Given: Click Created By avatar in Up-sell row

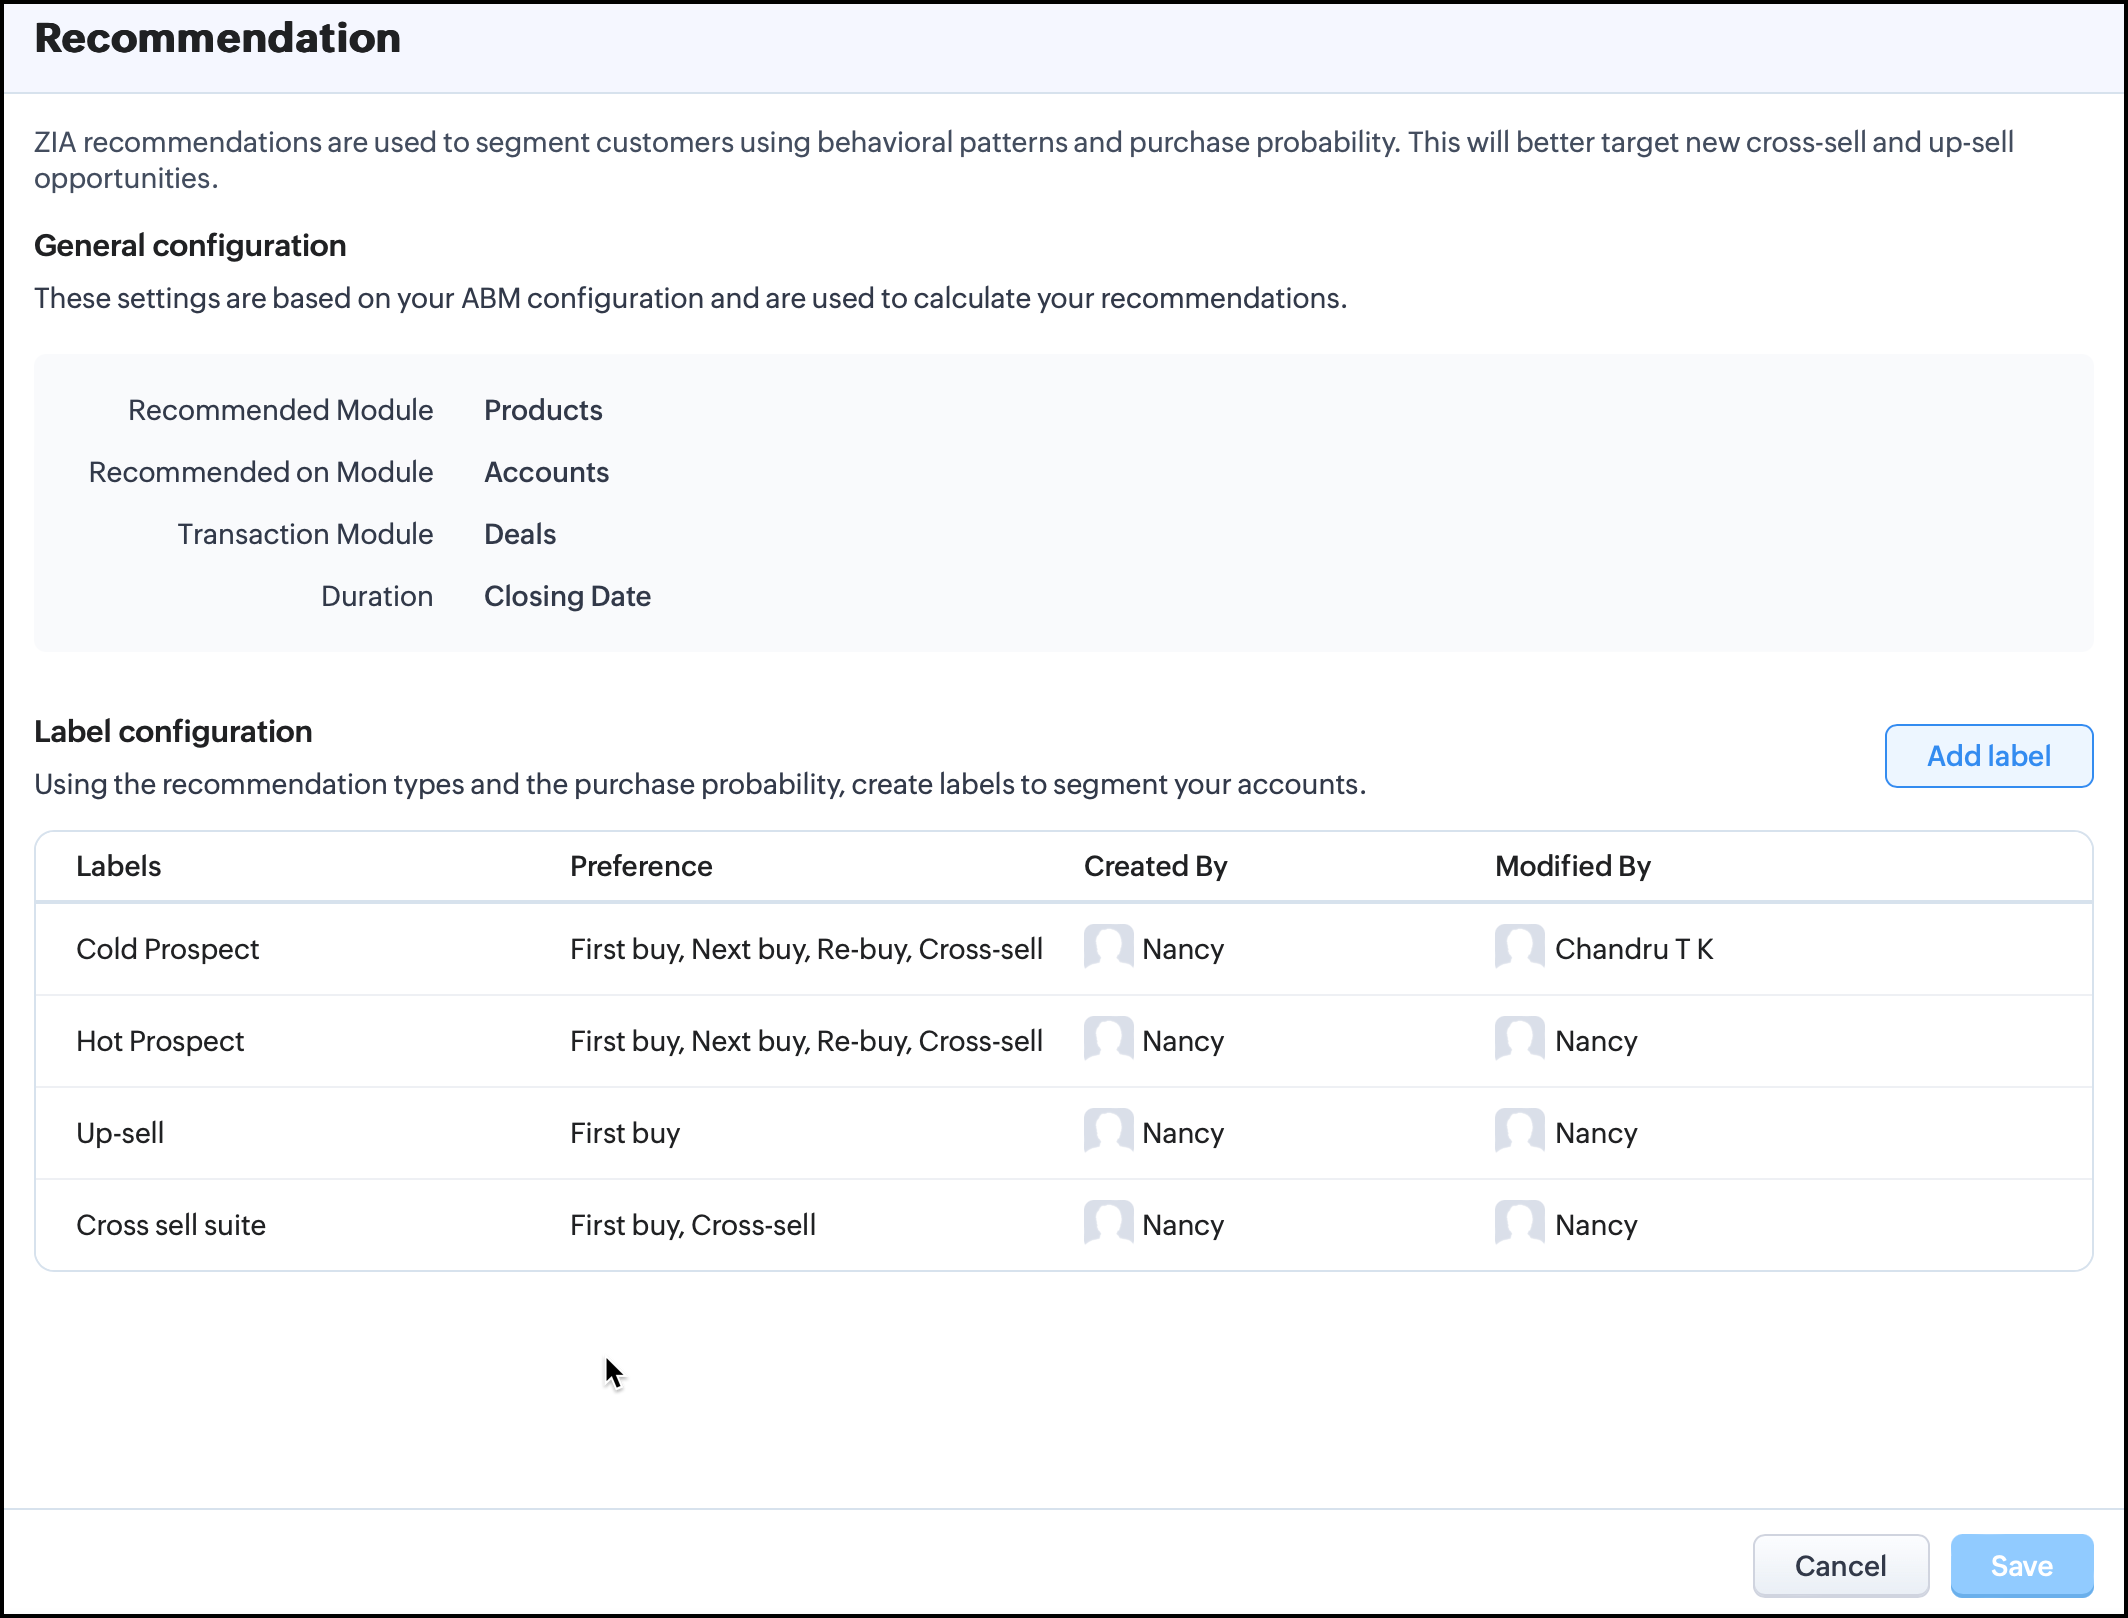Looking at the screenshot, I should click(x=1108, y=1130).
